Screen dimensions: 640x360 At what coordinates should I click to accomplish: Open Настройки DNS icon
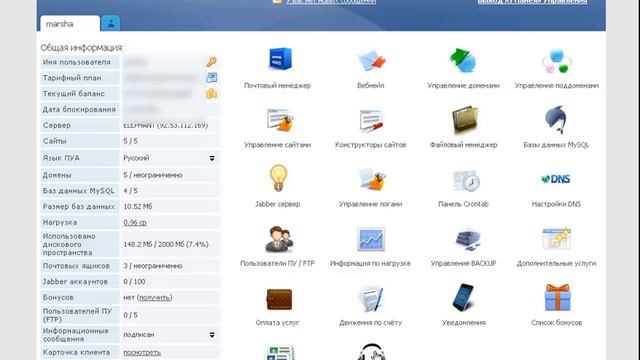[x=556, y=179]
